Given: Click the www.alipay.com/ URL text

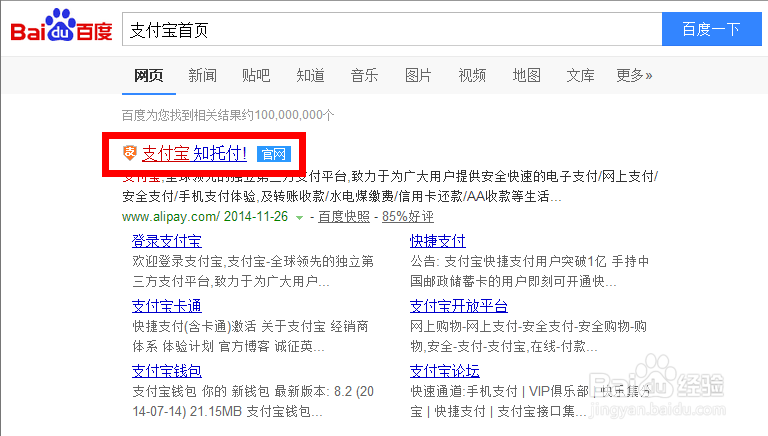Looking at the screenshot, I should 171,217.
